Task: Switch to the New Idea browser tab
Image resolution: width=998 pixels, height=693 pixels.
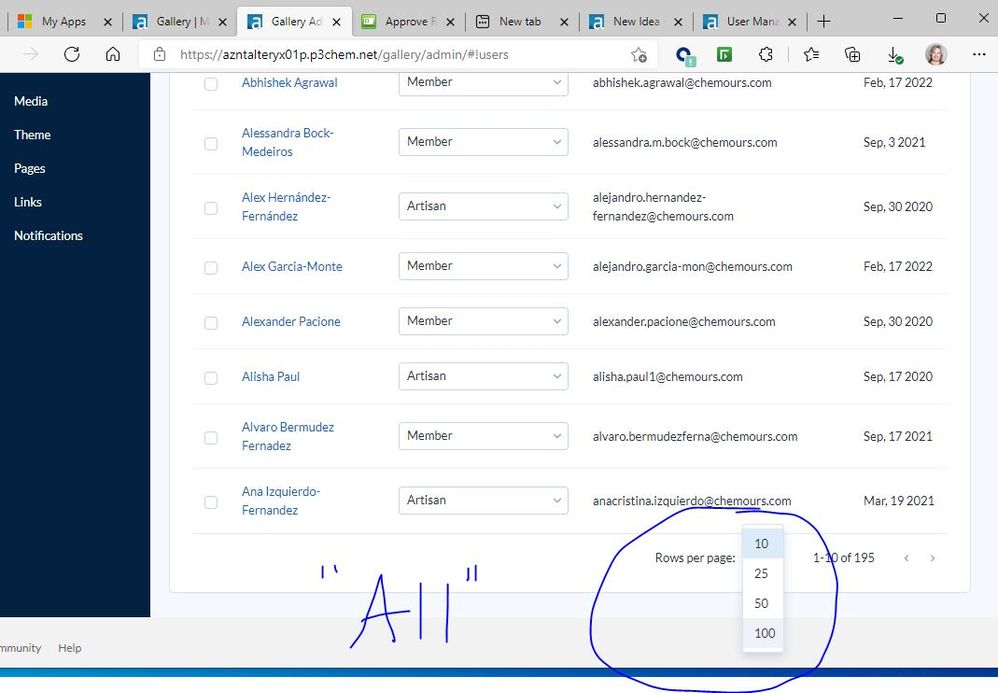Action: (x=634, y=22)
